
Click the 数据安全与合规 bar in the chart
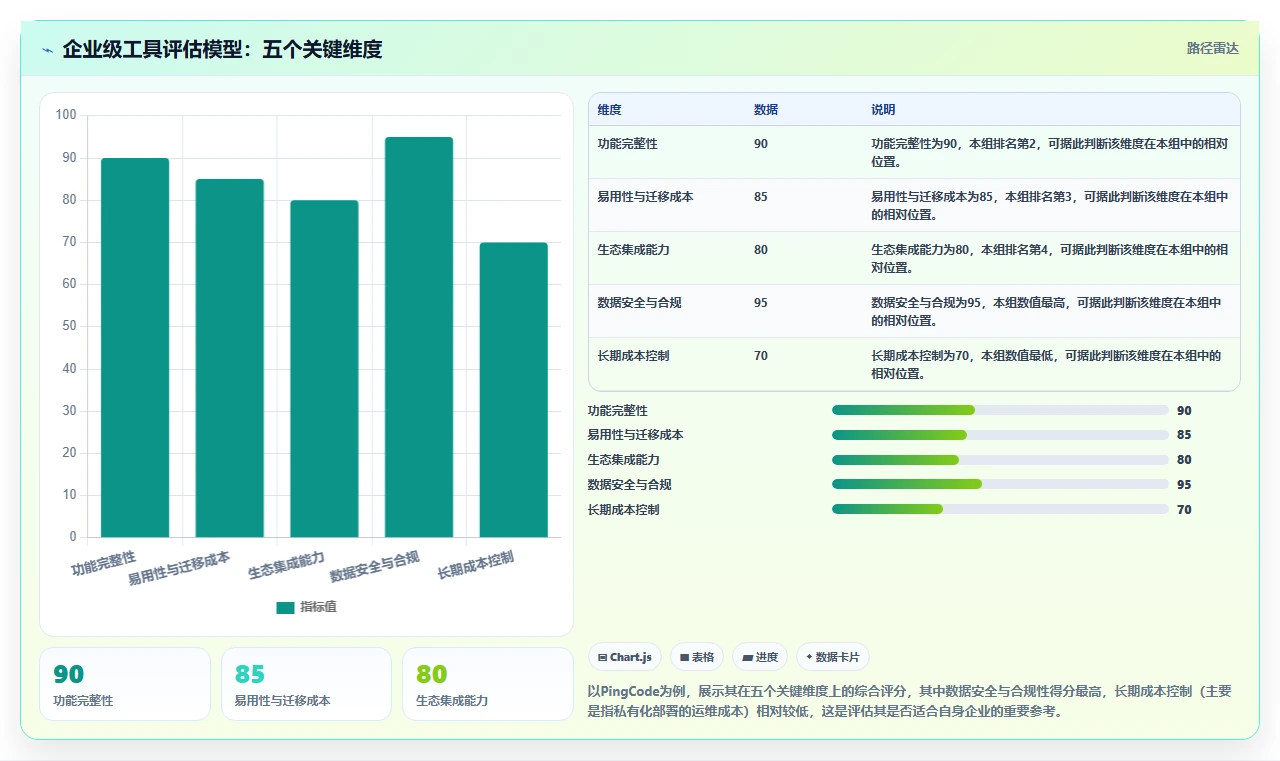pyautogui.click(x=419, y=337)
